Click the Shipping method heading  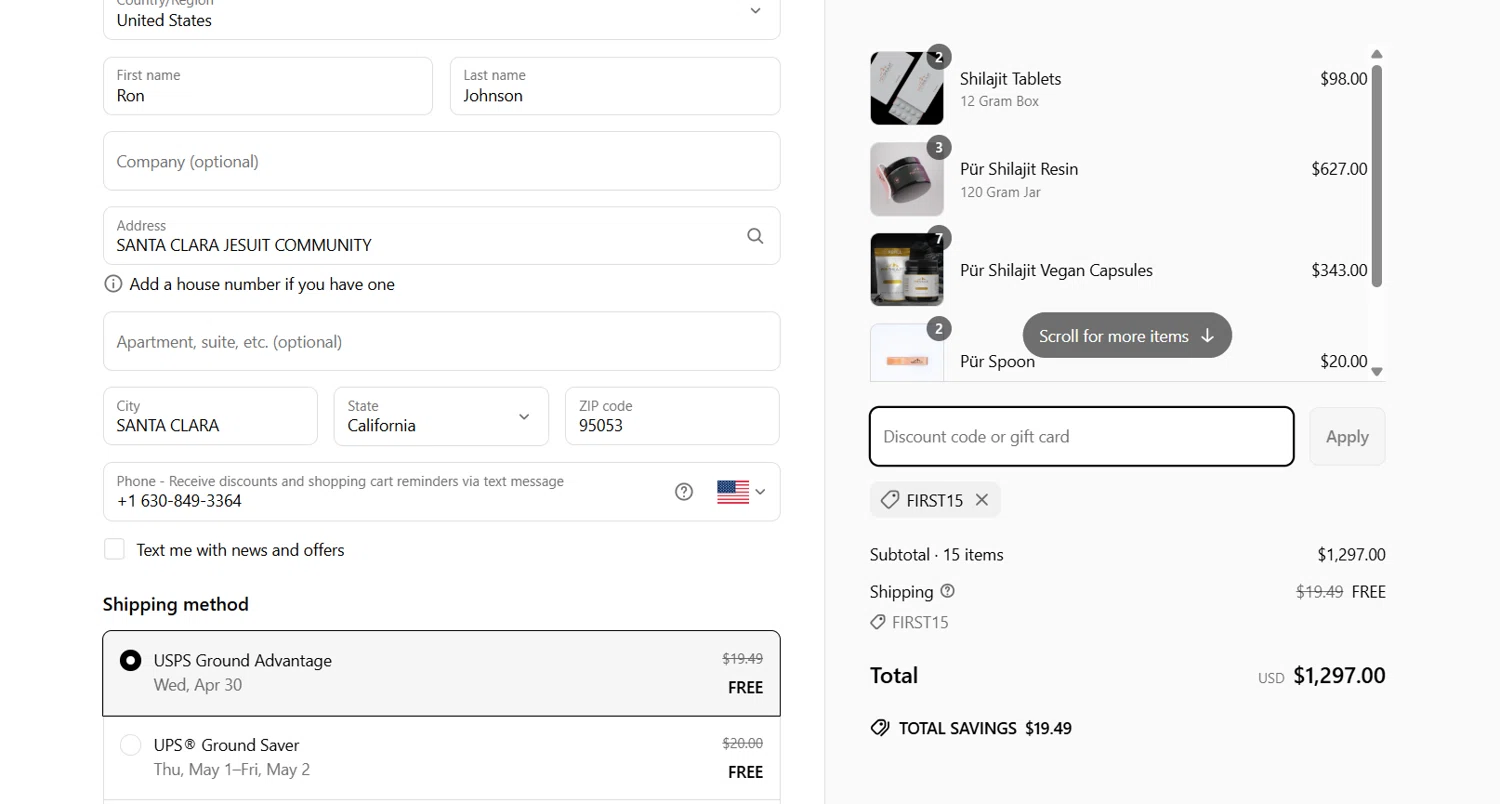pyautogui.click(x=176, y=604)
